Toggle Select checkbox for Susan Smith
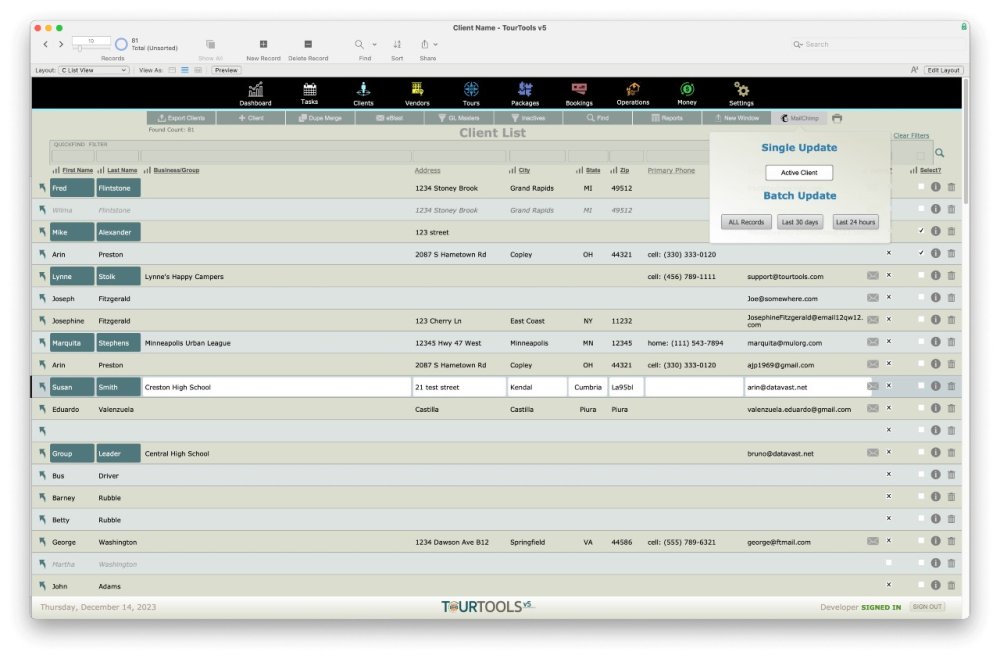 click(x=921, y=386)
